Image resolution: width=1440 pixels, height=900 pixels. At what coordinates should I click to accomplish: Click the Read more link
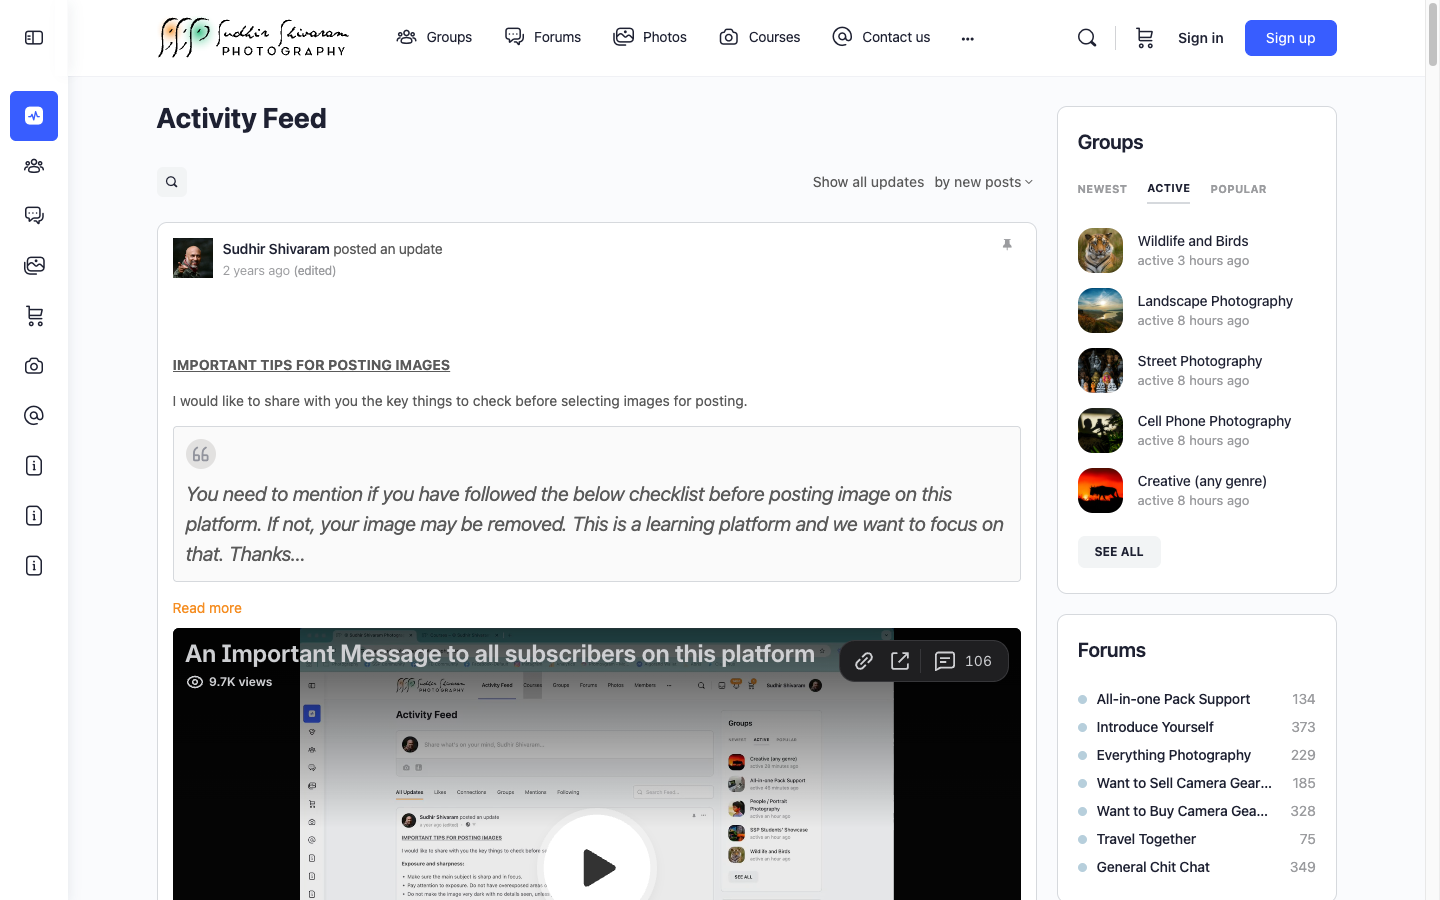[207, 608]
